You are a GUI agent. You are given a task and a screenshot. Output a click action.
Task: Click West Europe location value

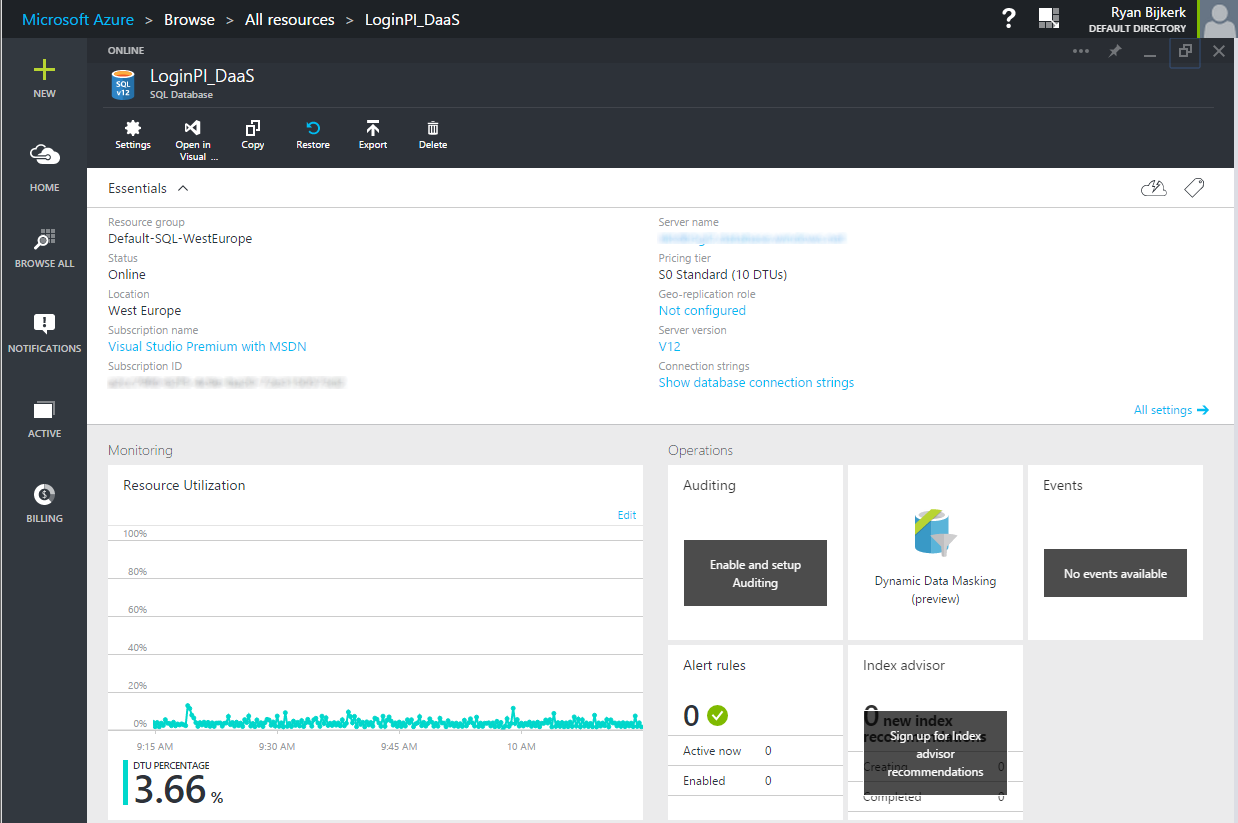(x=144, y=311)
